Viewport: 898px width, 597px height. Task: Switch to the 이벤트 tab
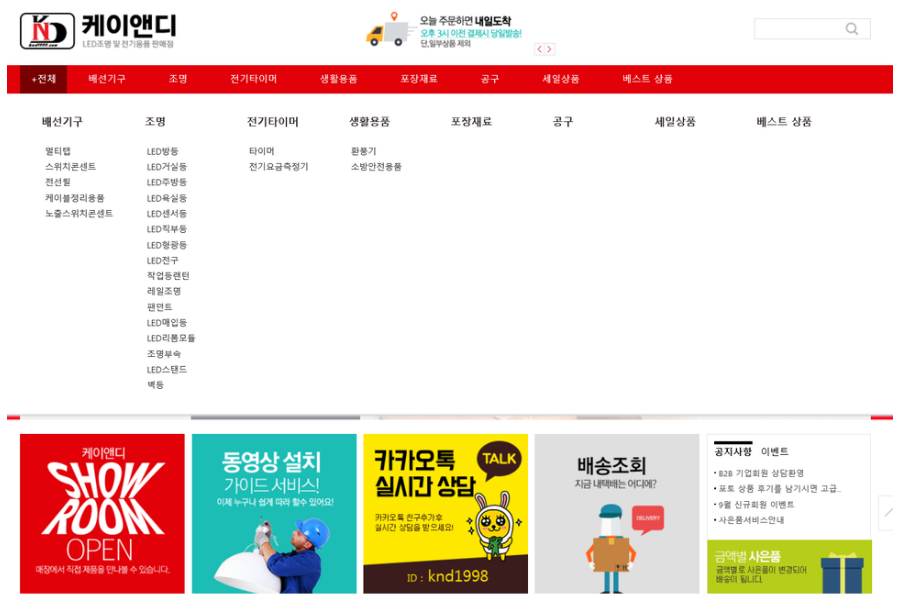click(774, 452)
